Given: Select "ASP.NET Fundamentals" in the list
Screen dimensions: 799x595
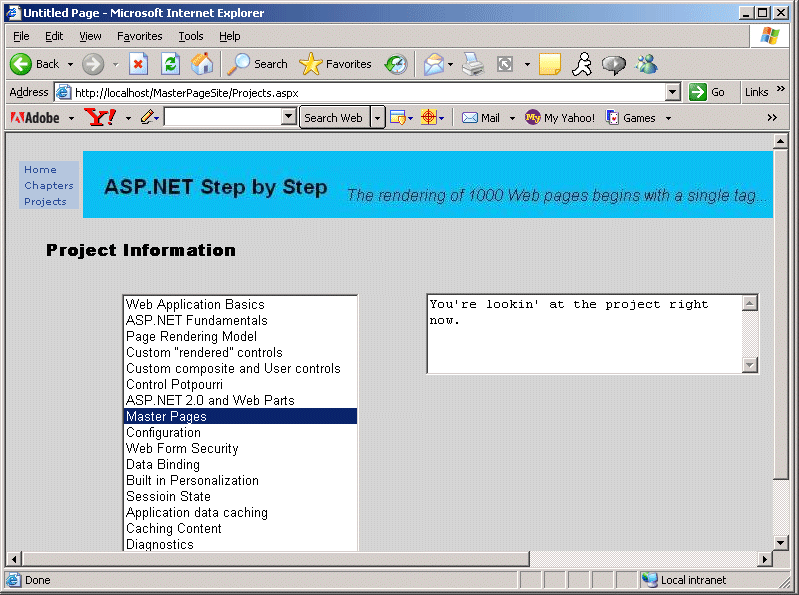Looking at the screenshot, I should point(241,320).
